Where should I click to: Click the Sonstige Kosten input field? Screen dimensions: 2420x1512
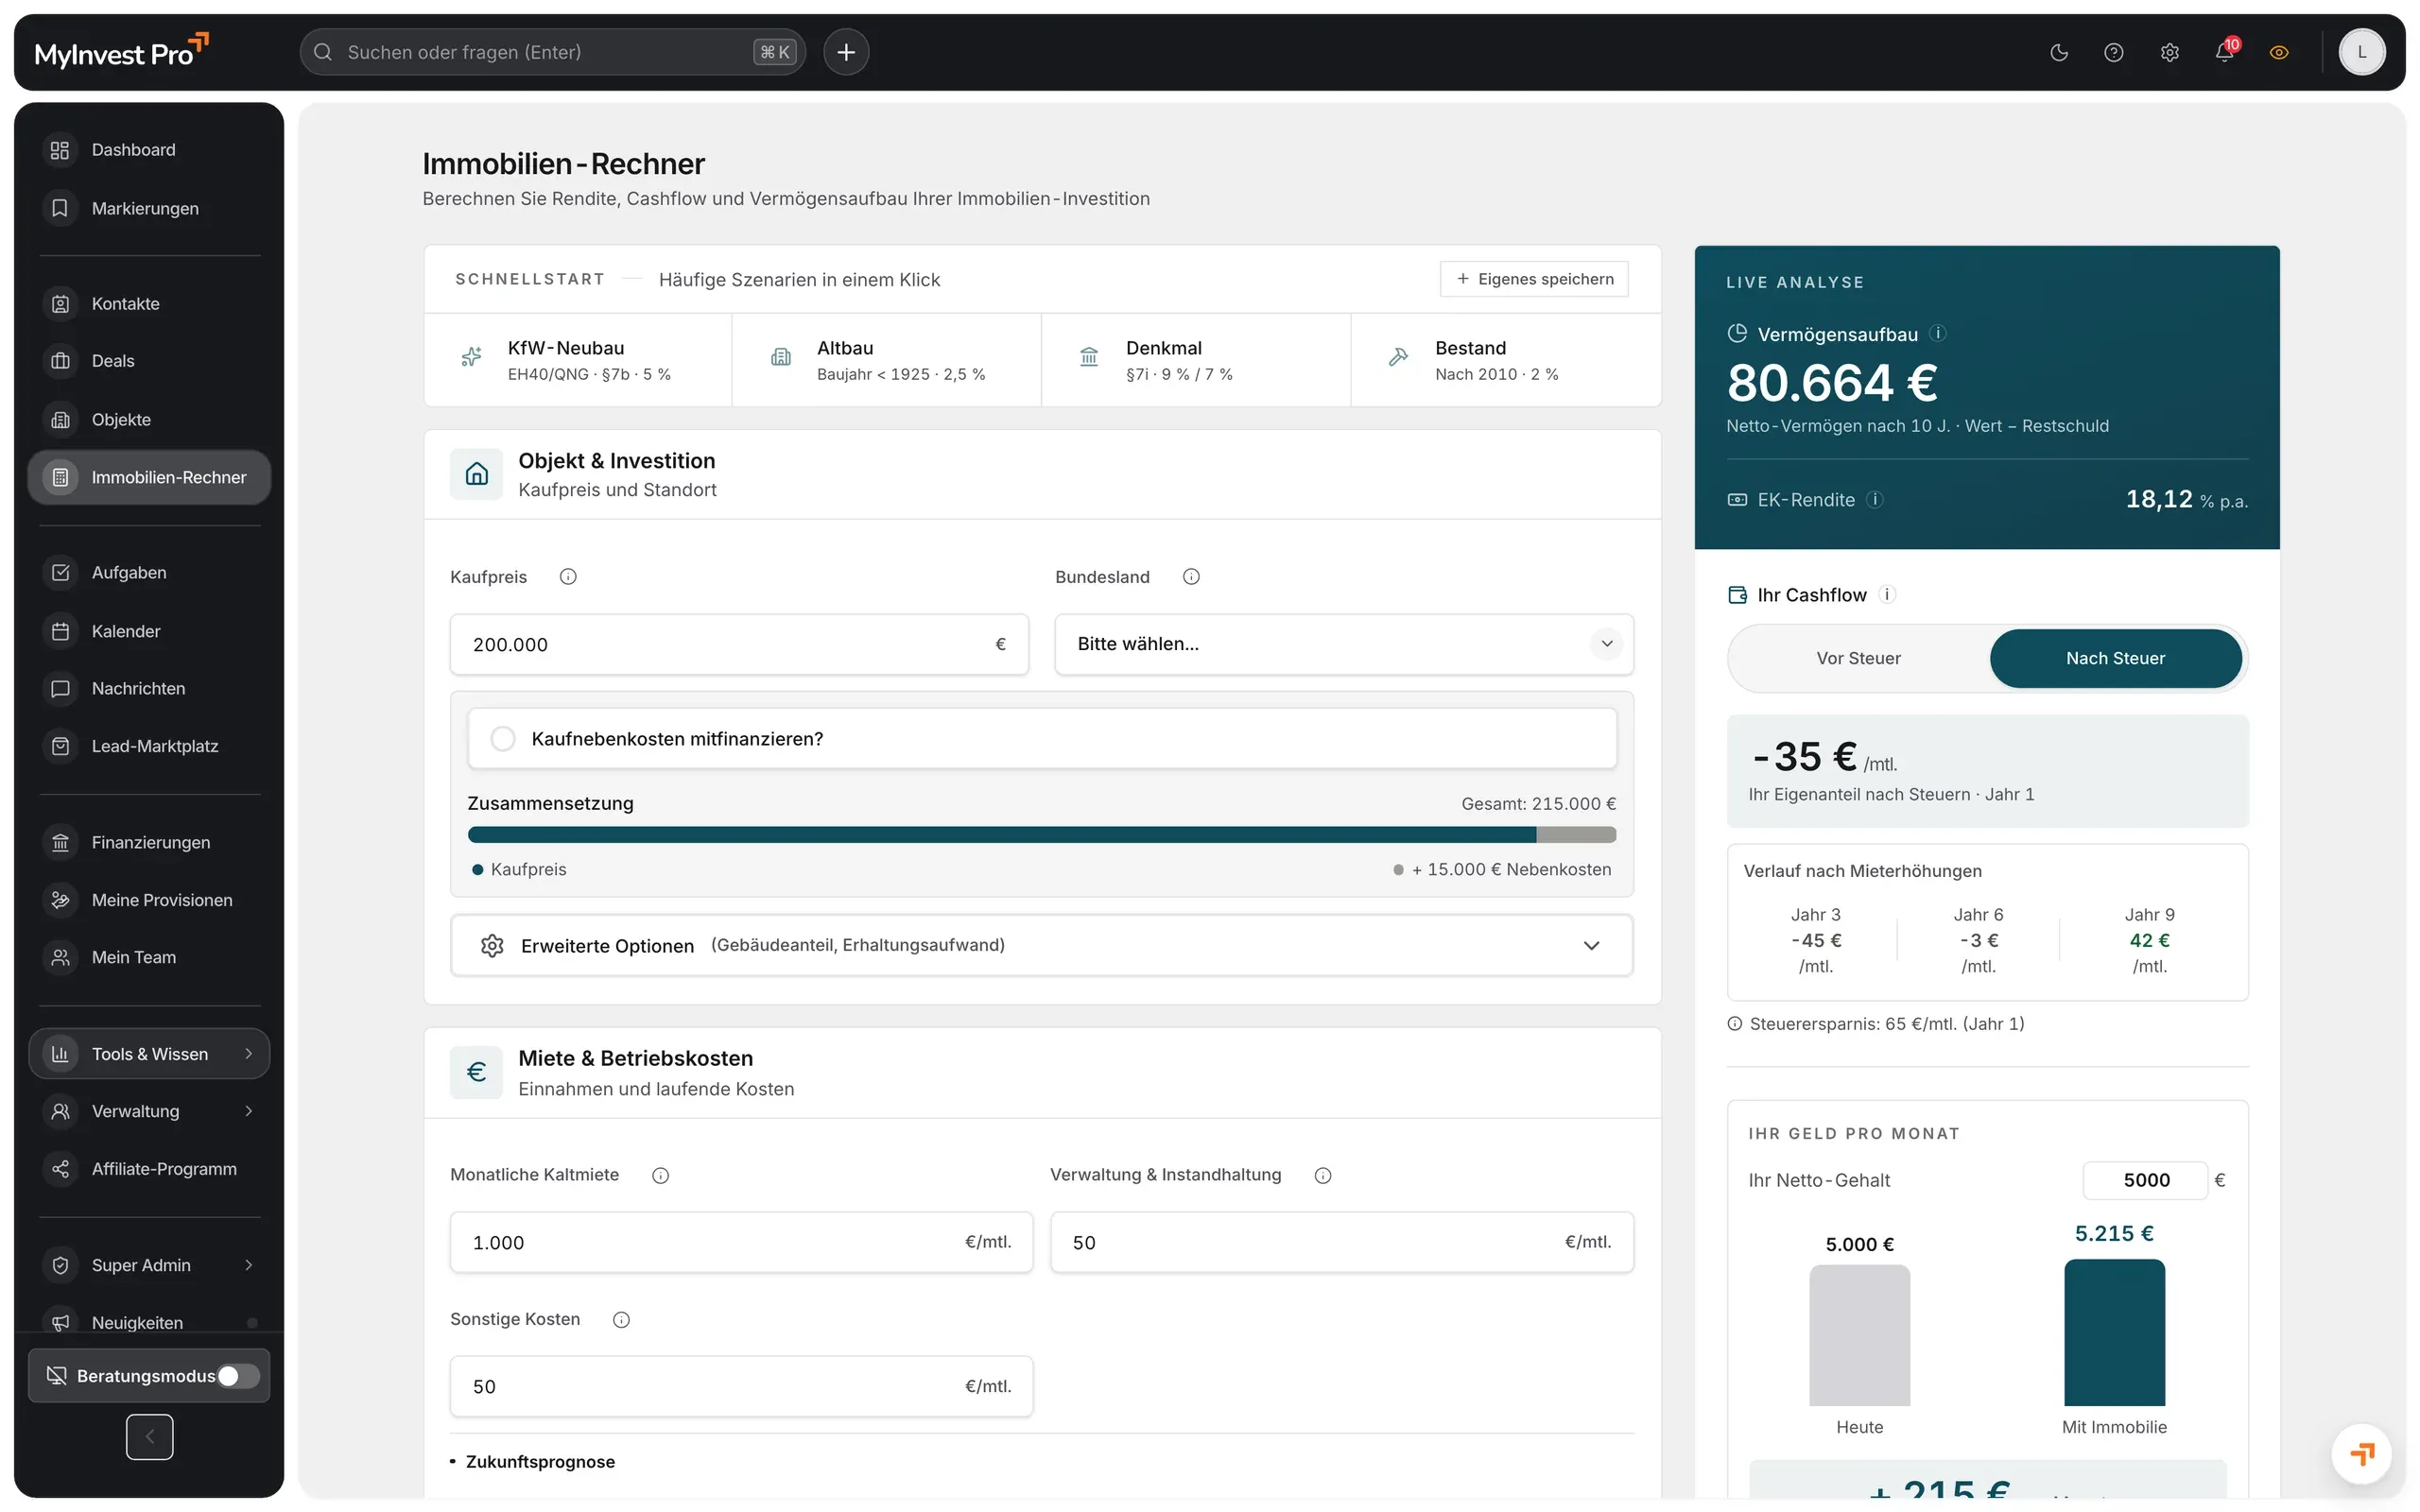(741, 1386)
